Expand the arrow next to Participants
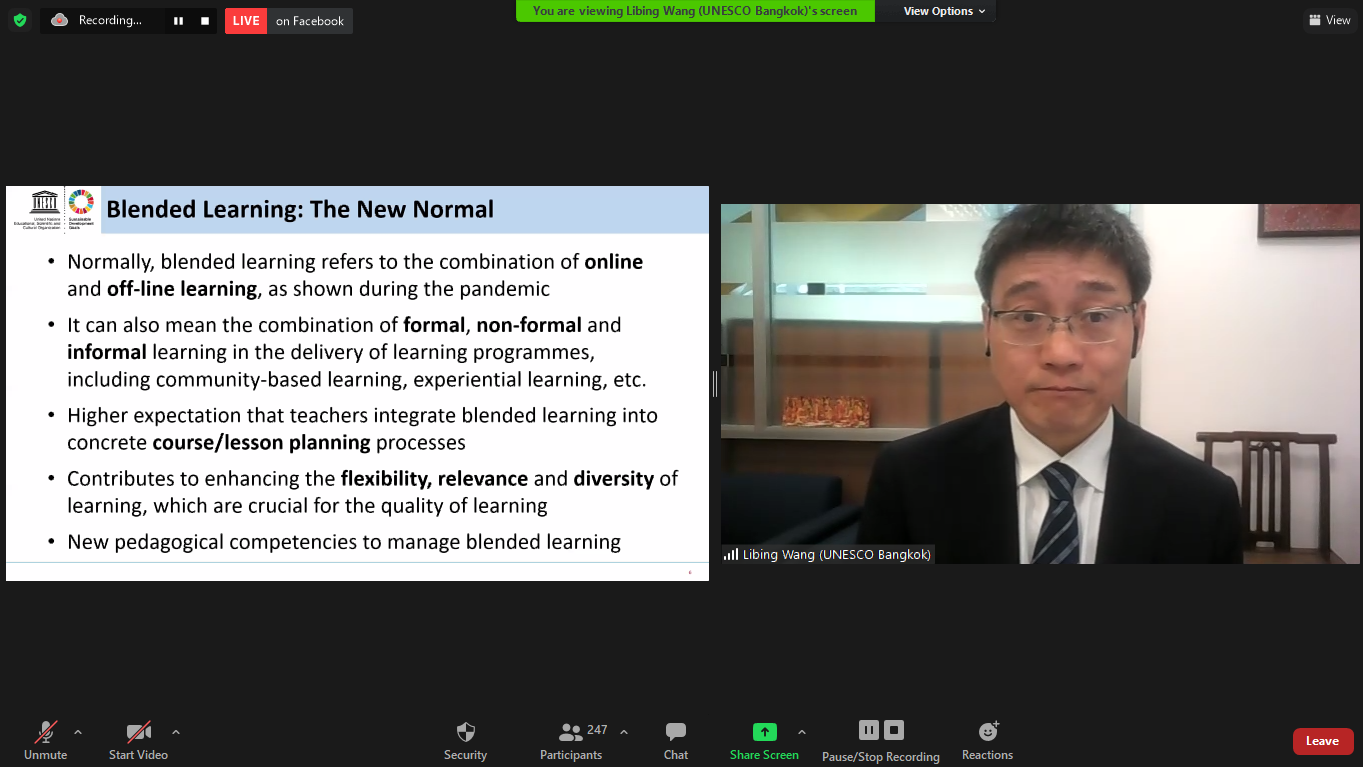Screen dimensions: 1363x767 pos(624,732)
